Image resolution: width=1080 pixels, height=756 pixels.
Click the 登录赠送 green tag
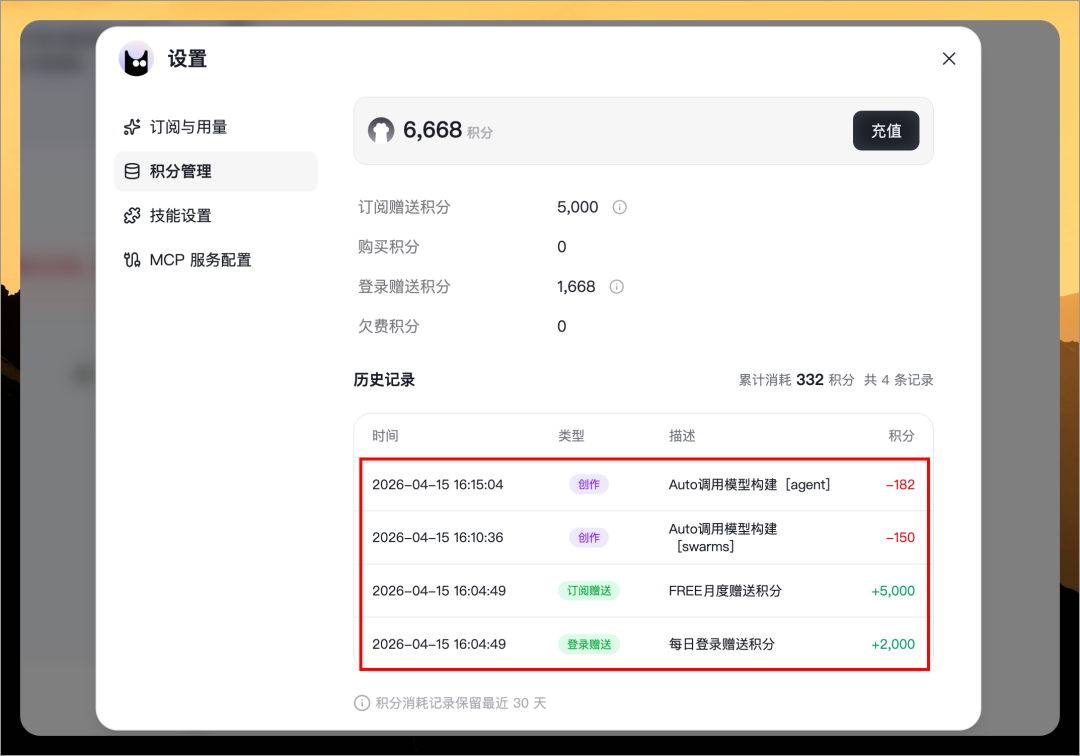point(589,644)
